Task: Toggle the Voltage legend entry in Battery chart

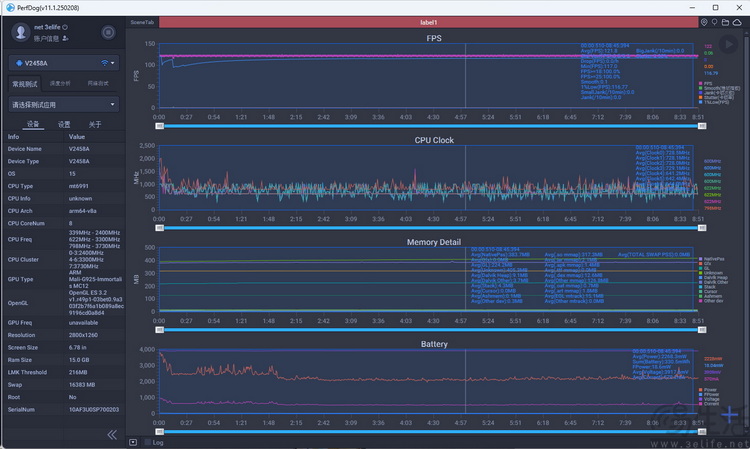Action: pyautogui.click(x=709, y=399)
